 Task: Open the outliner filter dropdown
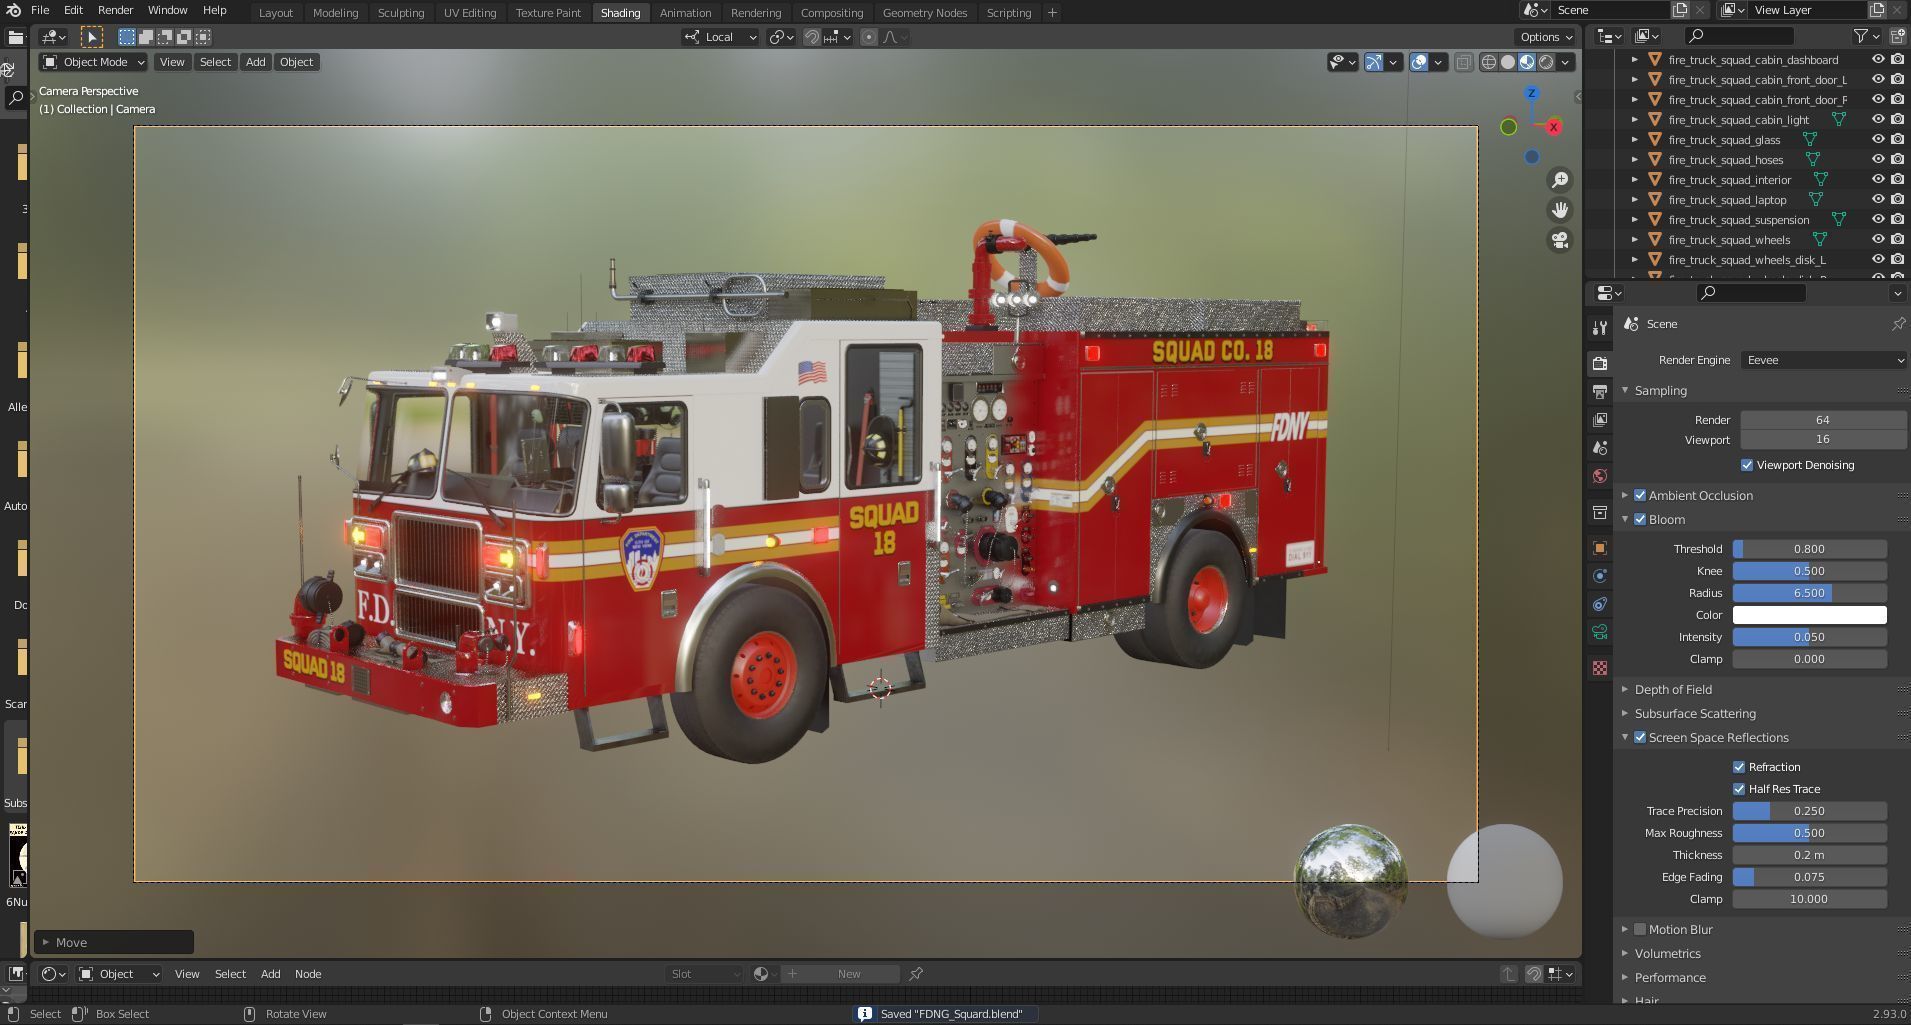click(x=1866, y=36)
